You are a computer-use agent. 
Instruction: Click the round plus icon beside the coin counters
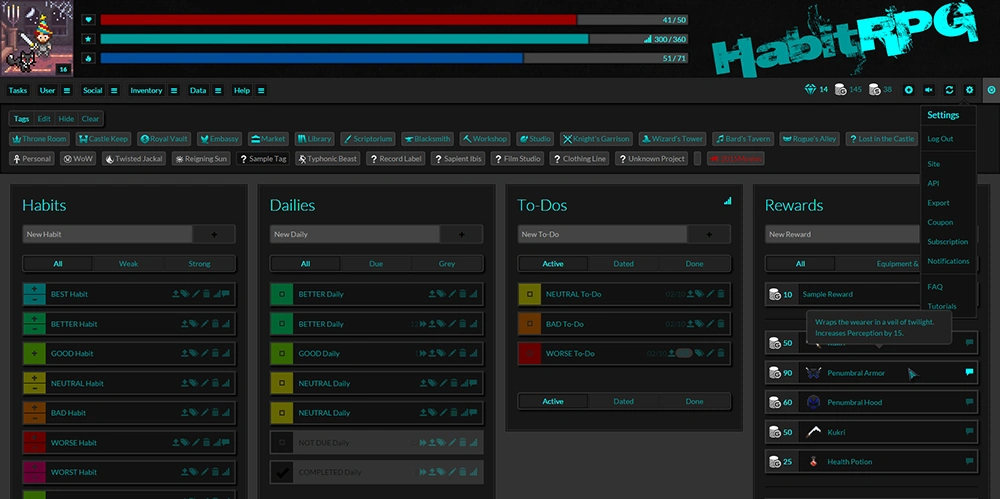[909, 91]
